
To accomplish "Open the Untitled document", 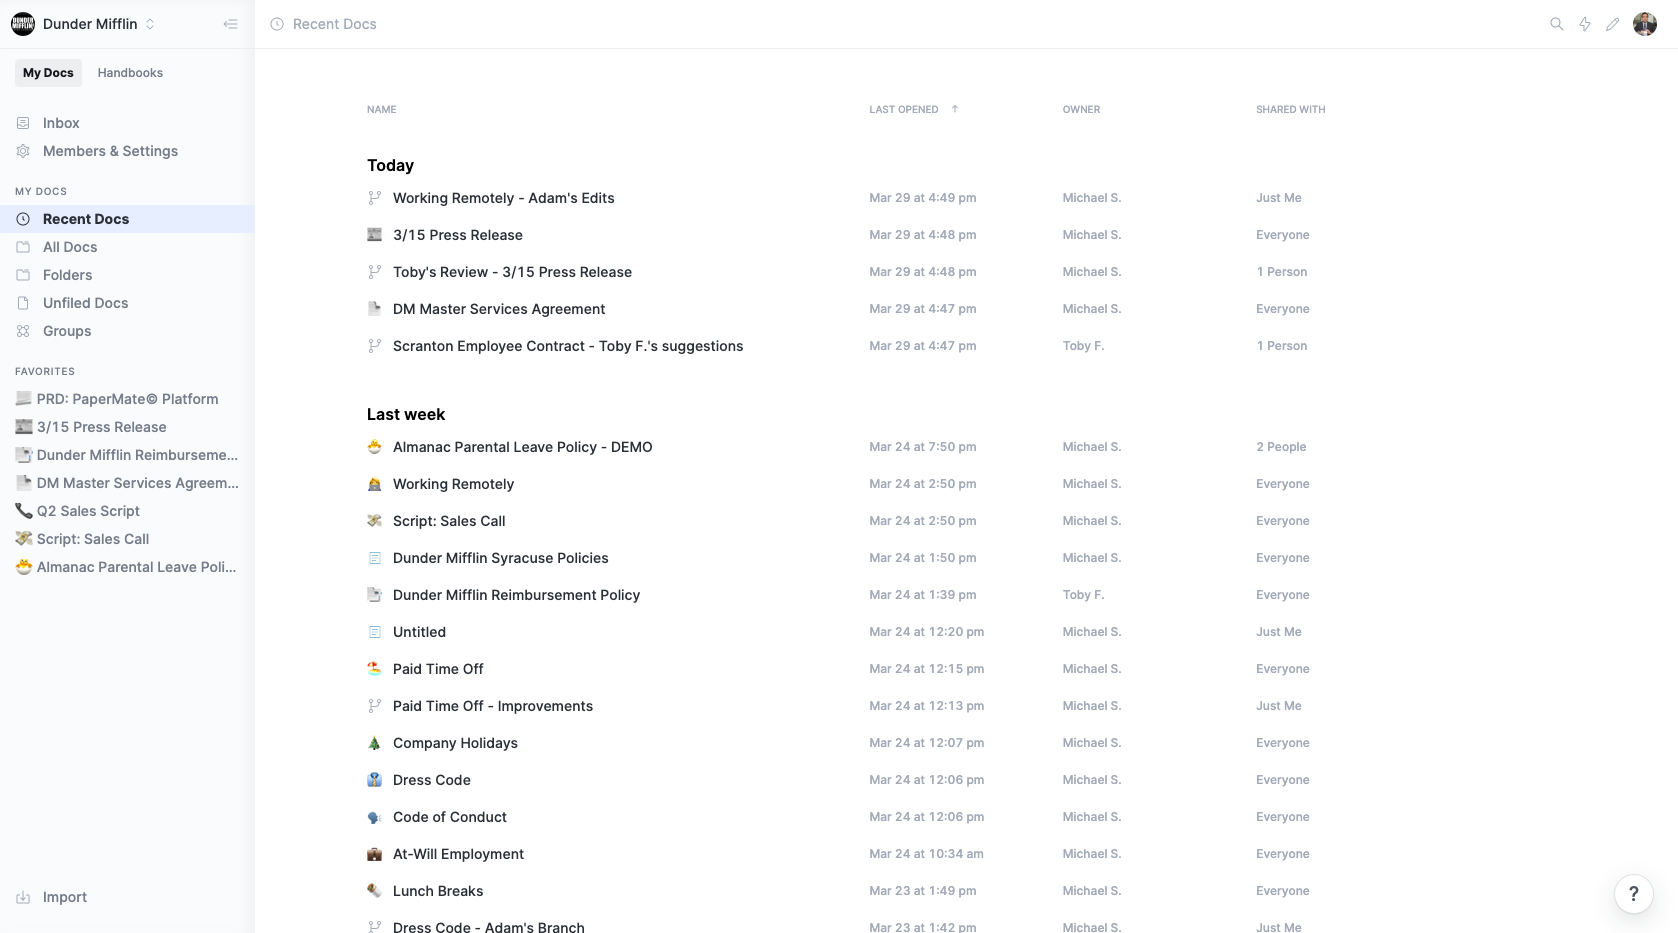I will [419, 632].
